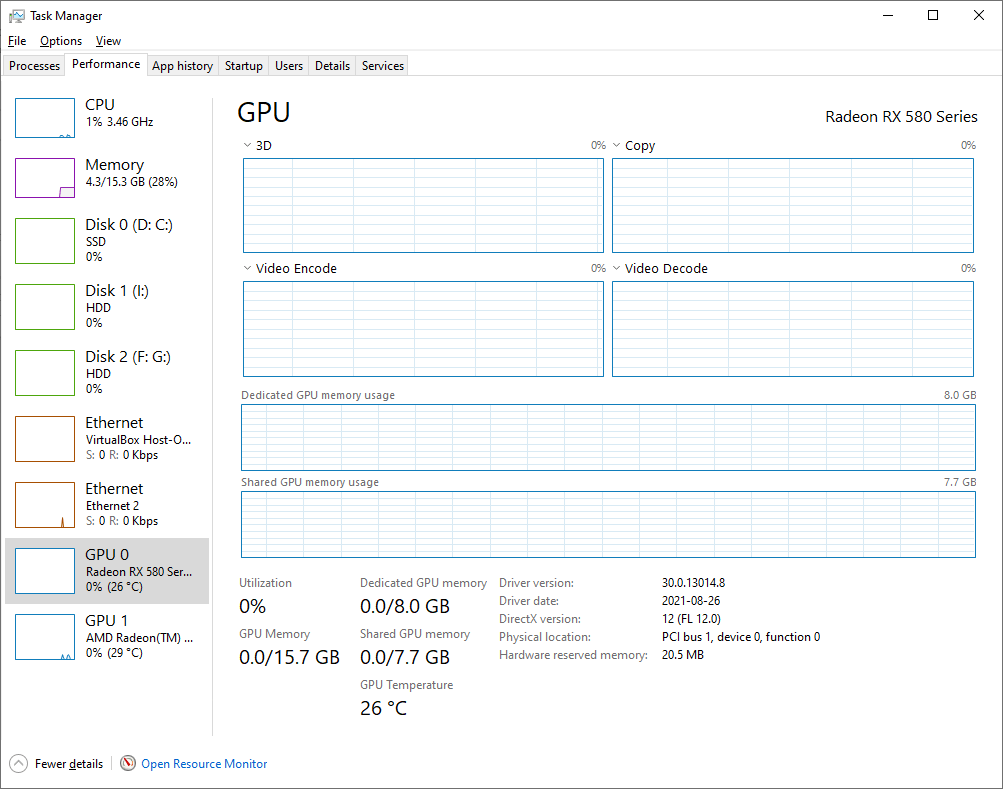Select the Disk 0 (D: C:) thumbnail graph
The width and height of the screenshot is (1003, 789).
coord(45,241)
